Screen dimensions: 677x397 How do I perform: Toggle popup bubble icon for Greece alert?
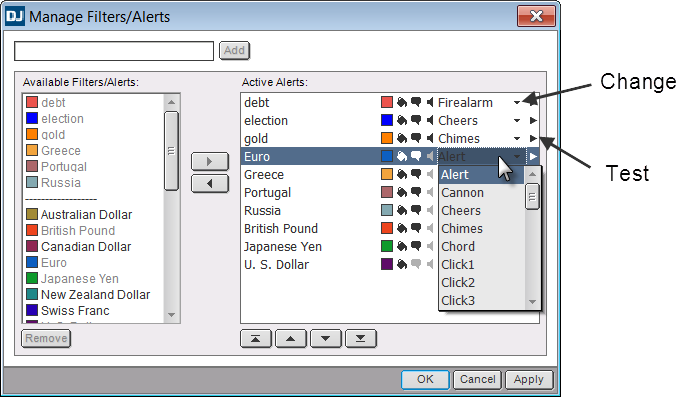point(416,174)
